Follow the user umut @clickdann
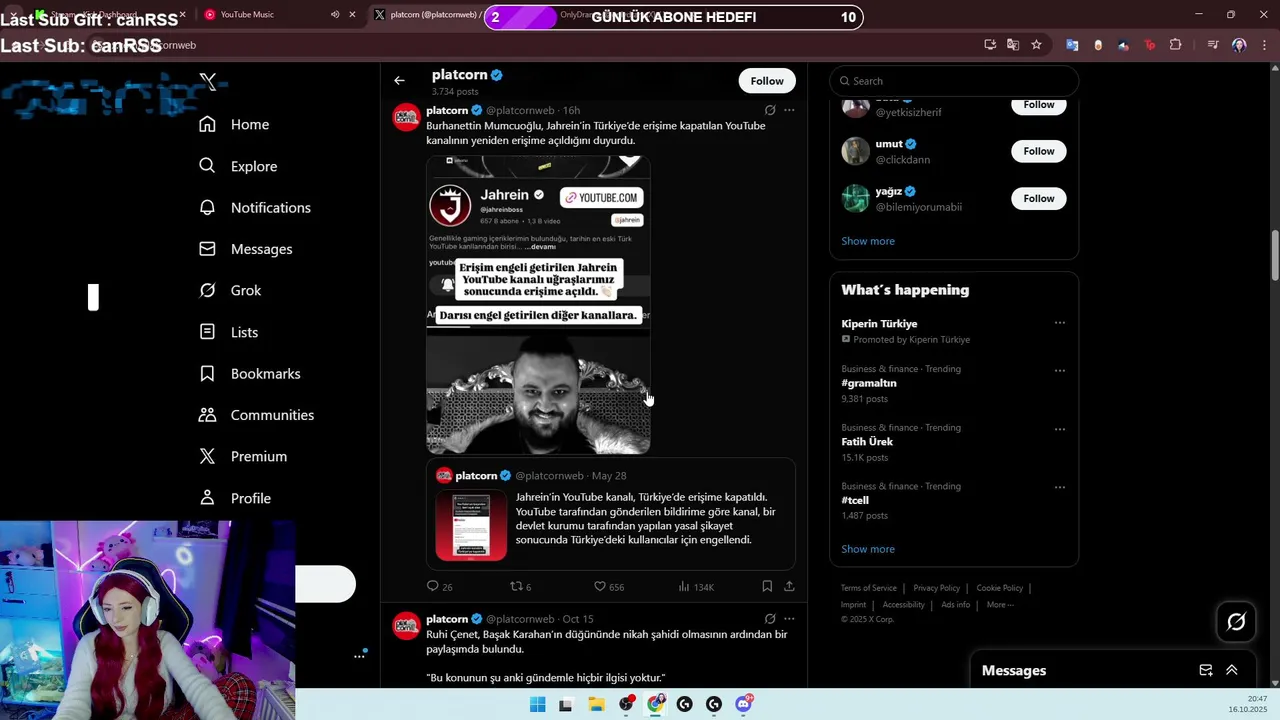This screenshot has height=720, width=1280. [x=1039, y=151]
